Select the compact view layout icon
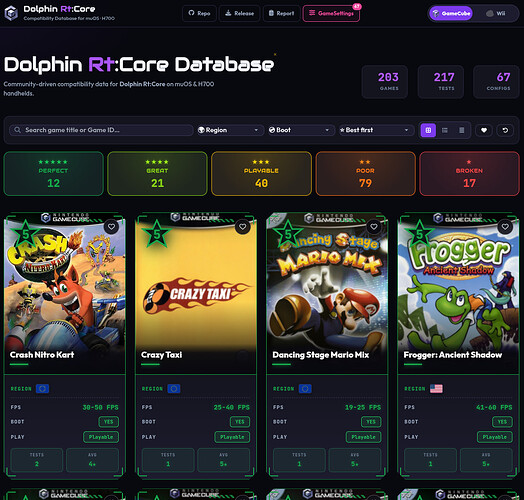The width and height of the screenshot is (524, 500). coord(462,130)
